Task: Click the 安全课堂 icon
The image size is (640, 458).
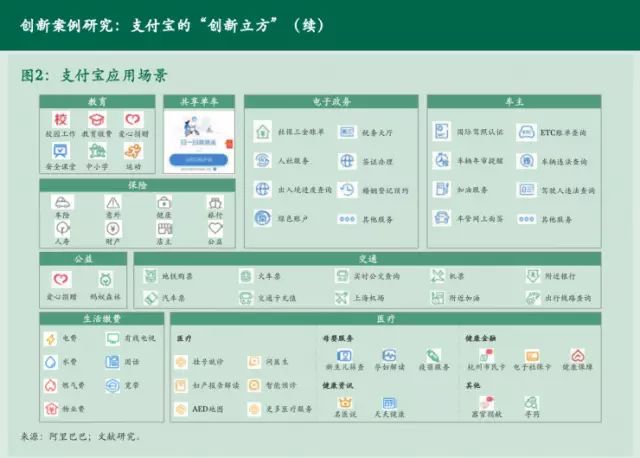Action: [60, 151]
